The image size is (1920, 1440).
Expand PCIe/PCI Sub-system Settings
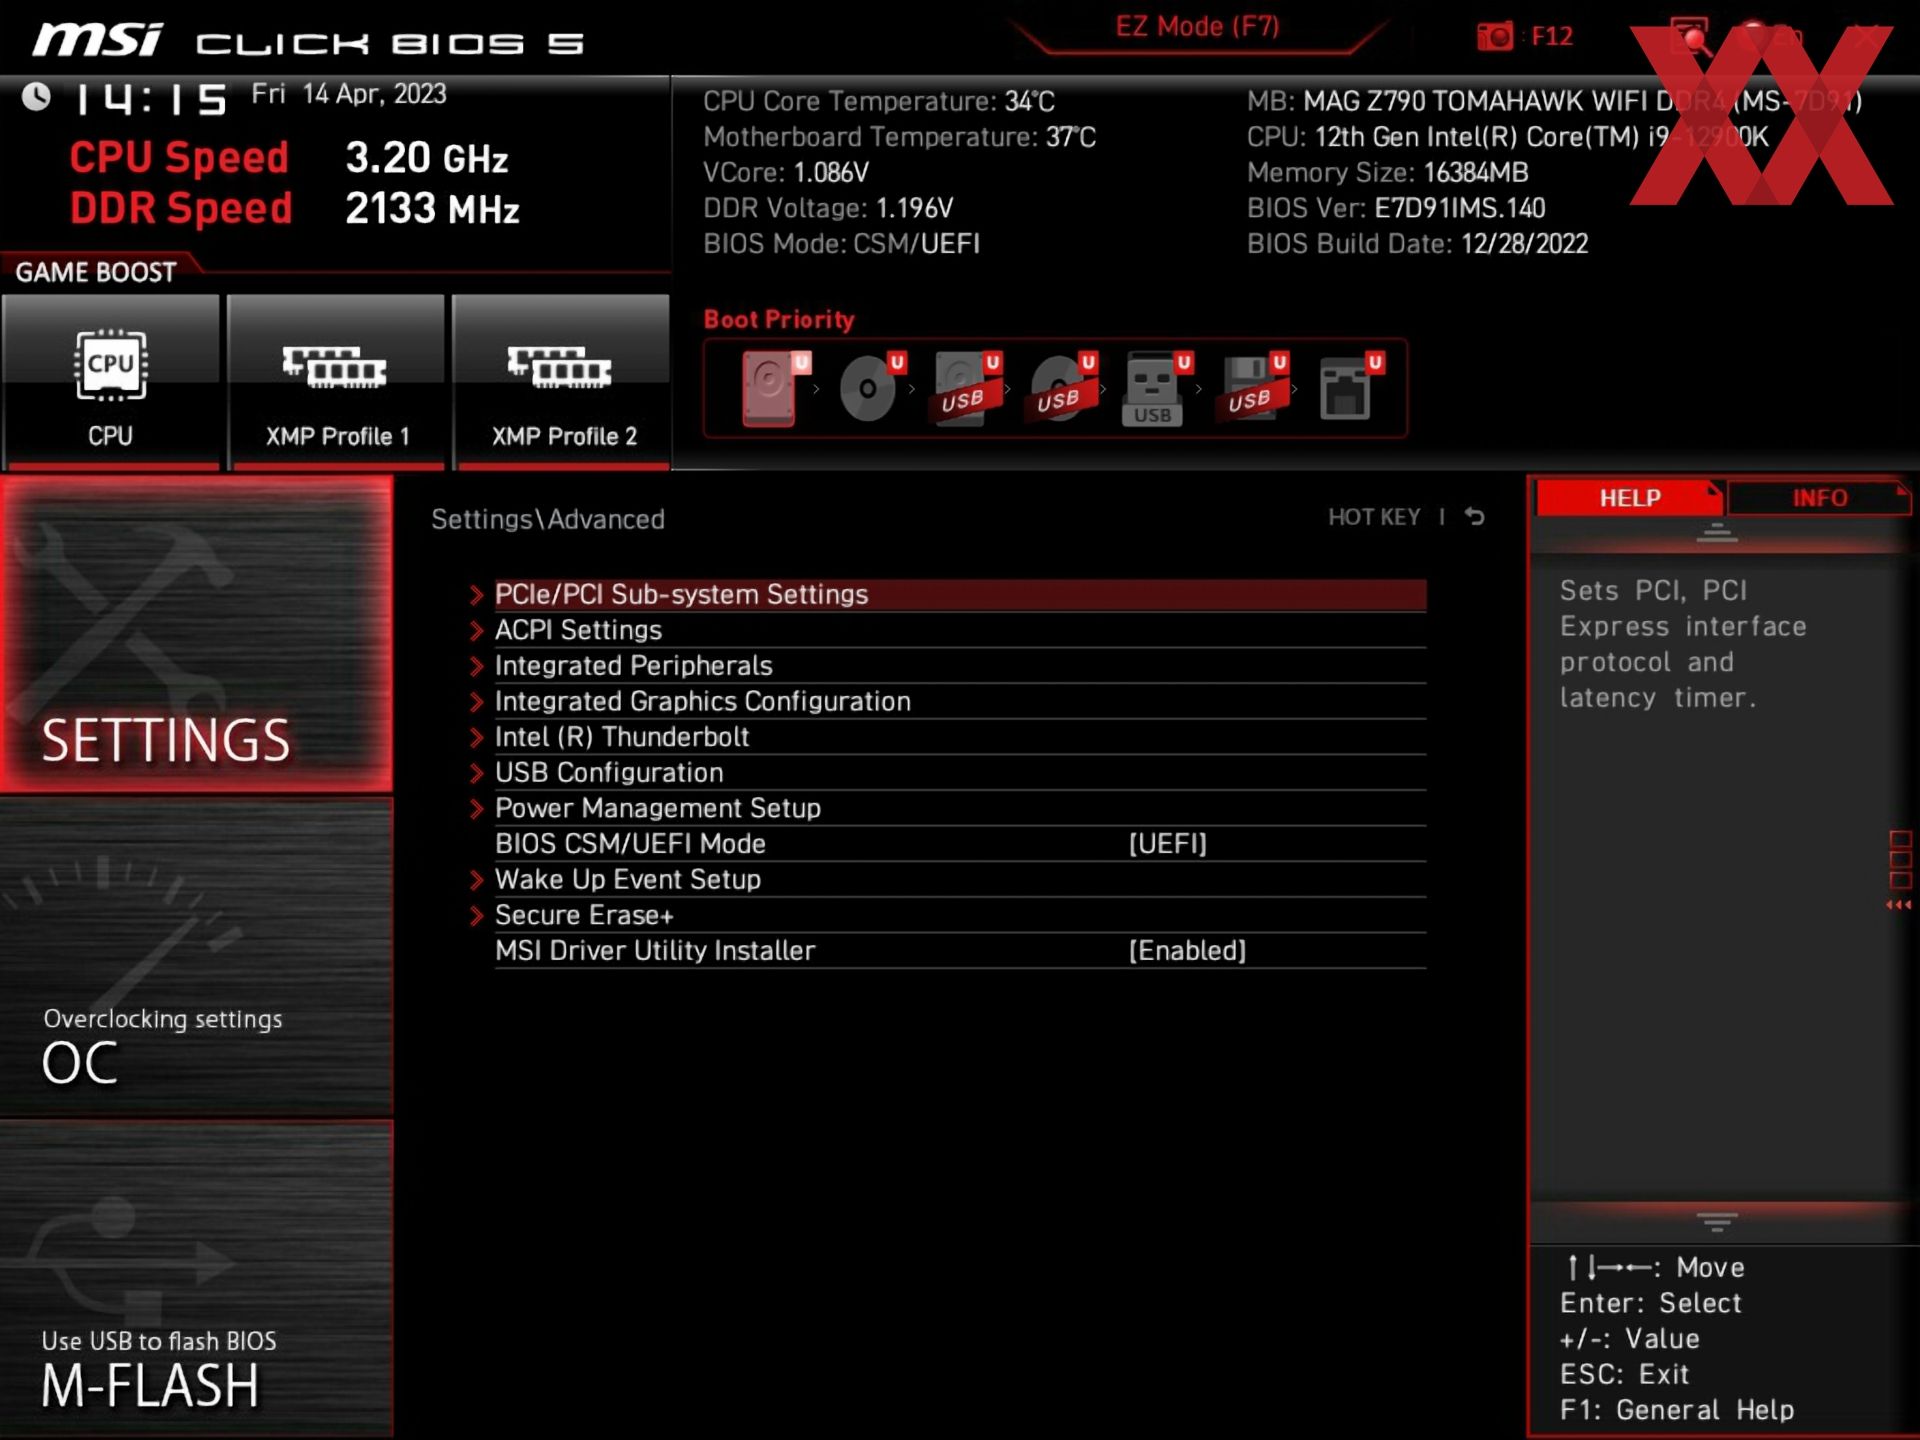click(x=680, y=594)
